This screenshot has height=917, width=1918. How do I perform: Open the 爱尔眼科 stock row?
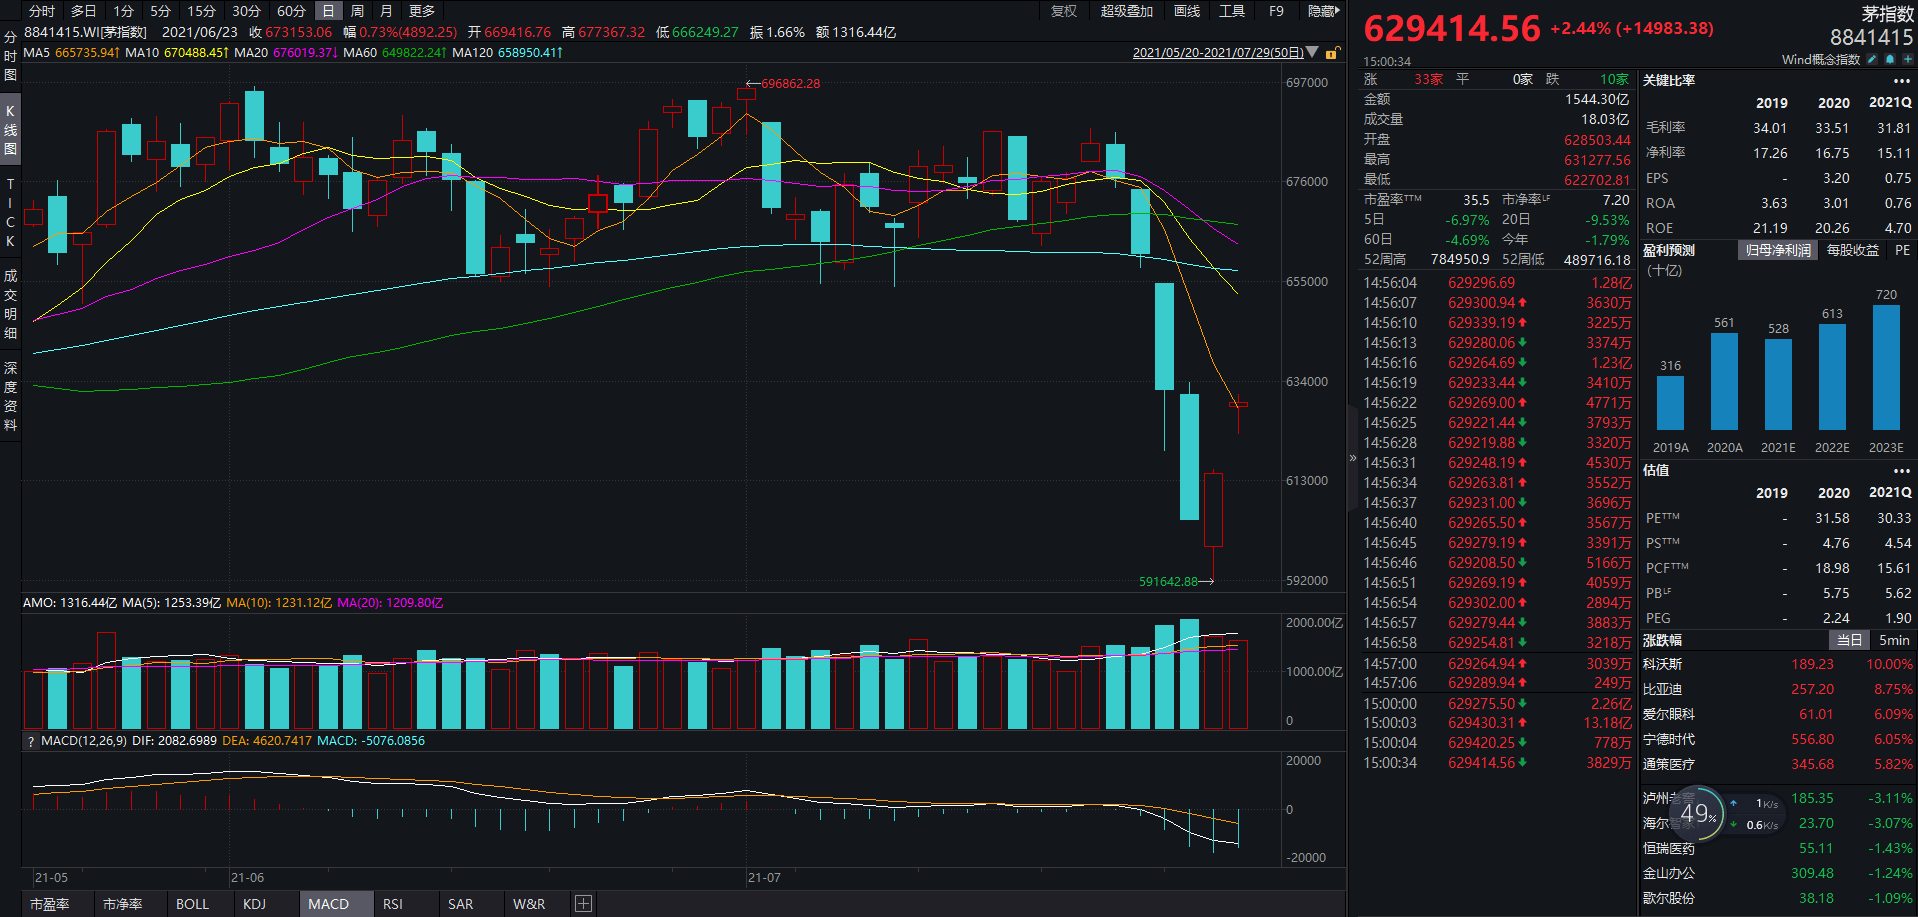click(1778, 714)
